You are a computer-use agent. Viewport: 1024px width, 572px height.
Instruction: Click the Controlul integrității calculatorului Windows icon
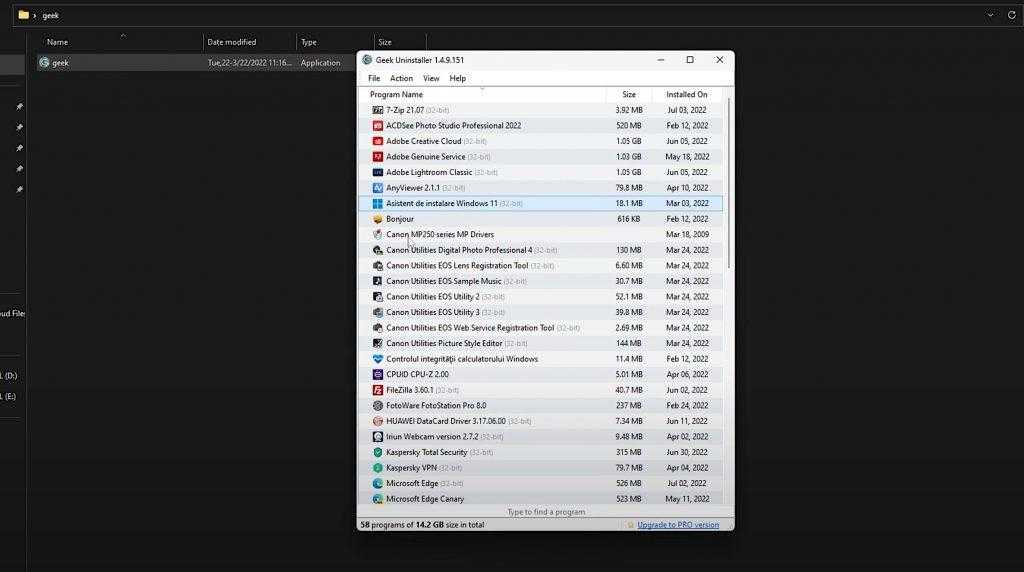(x=377, y=359)
